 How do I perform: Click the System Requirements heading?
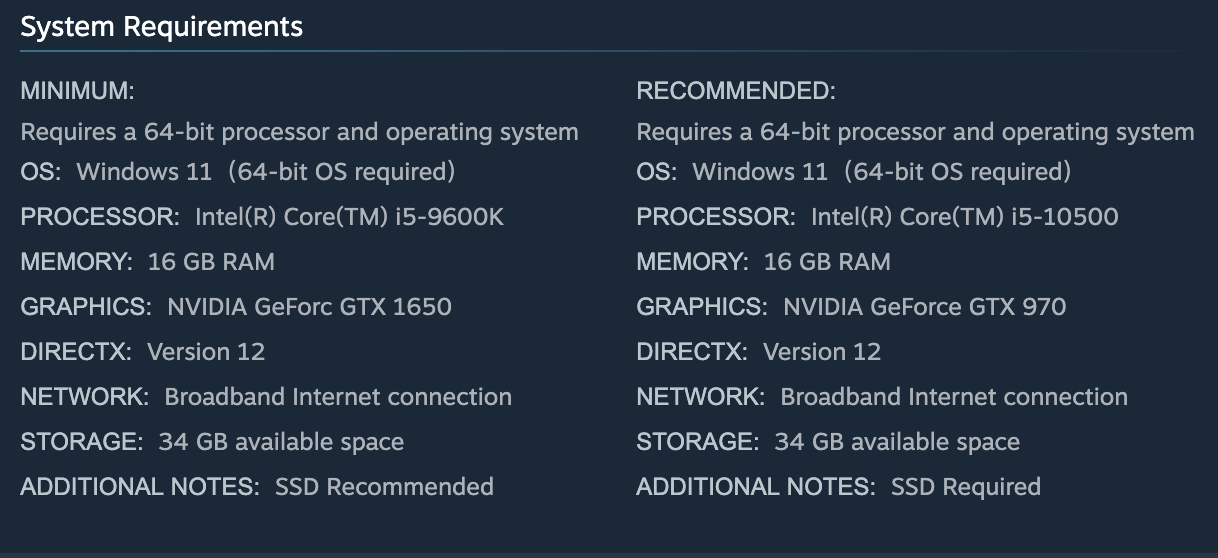point(161,27)
